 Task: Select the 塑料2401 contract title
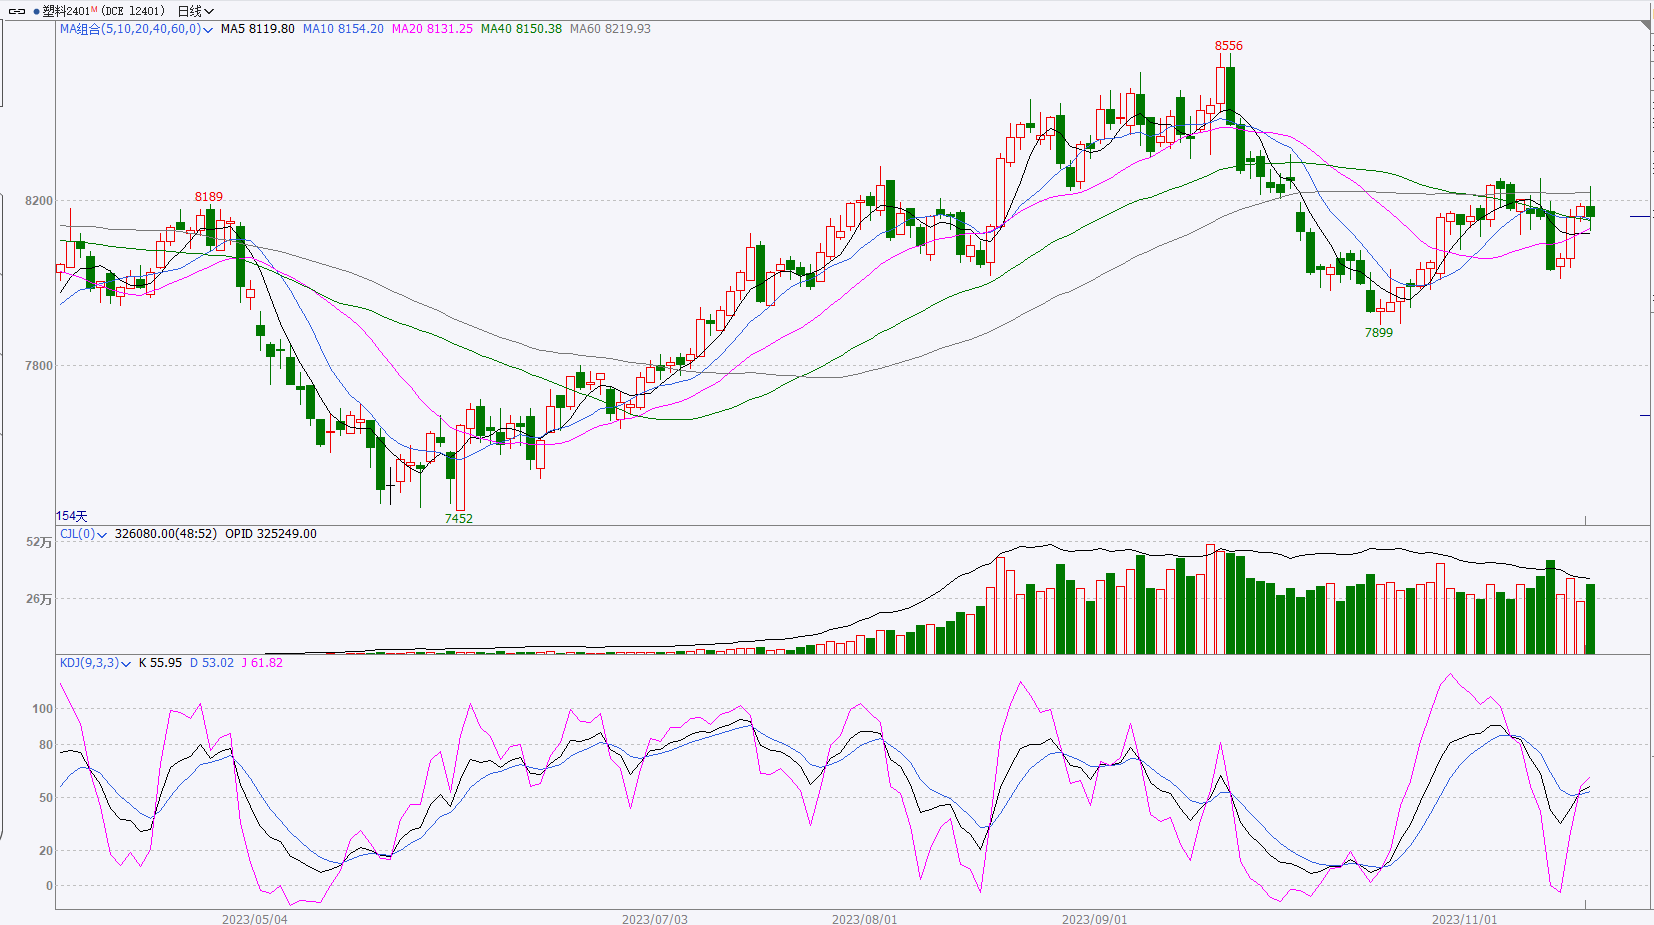tap(66, 11)
